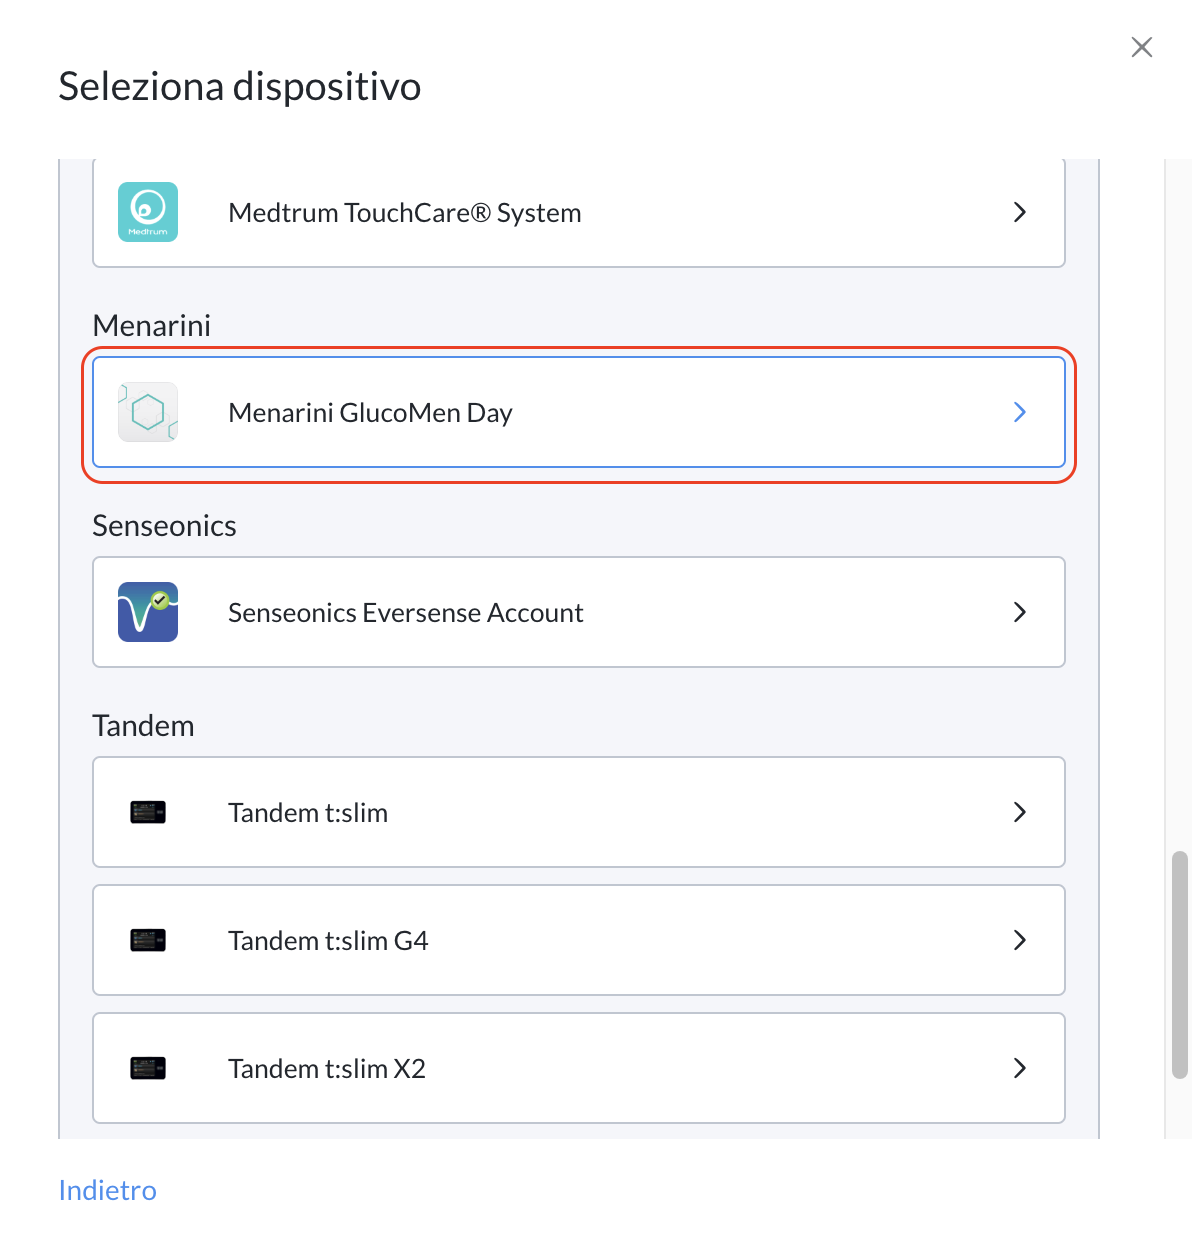Open chevron for Senseonics Eversense Account
Viewport: 1192px width, 1254px height.
click(x=1020, y=612)
